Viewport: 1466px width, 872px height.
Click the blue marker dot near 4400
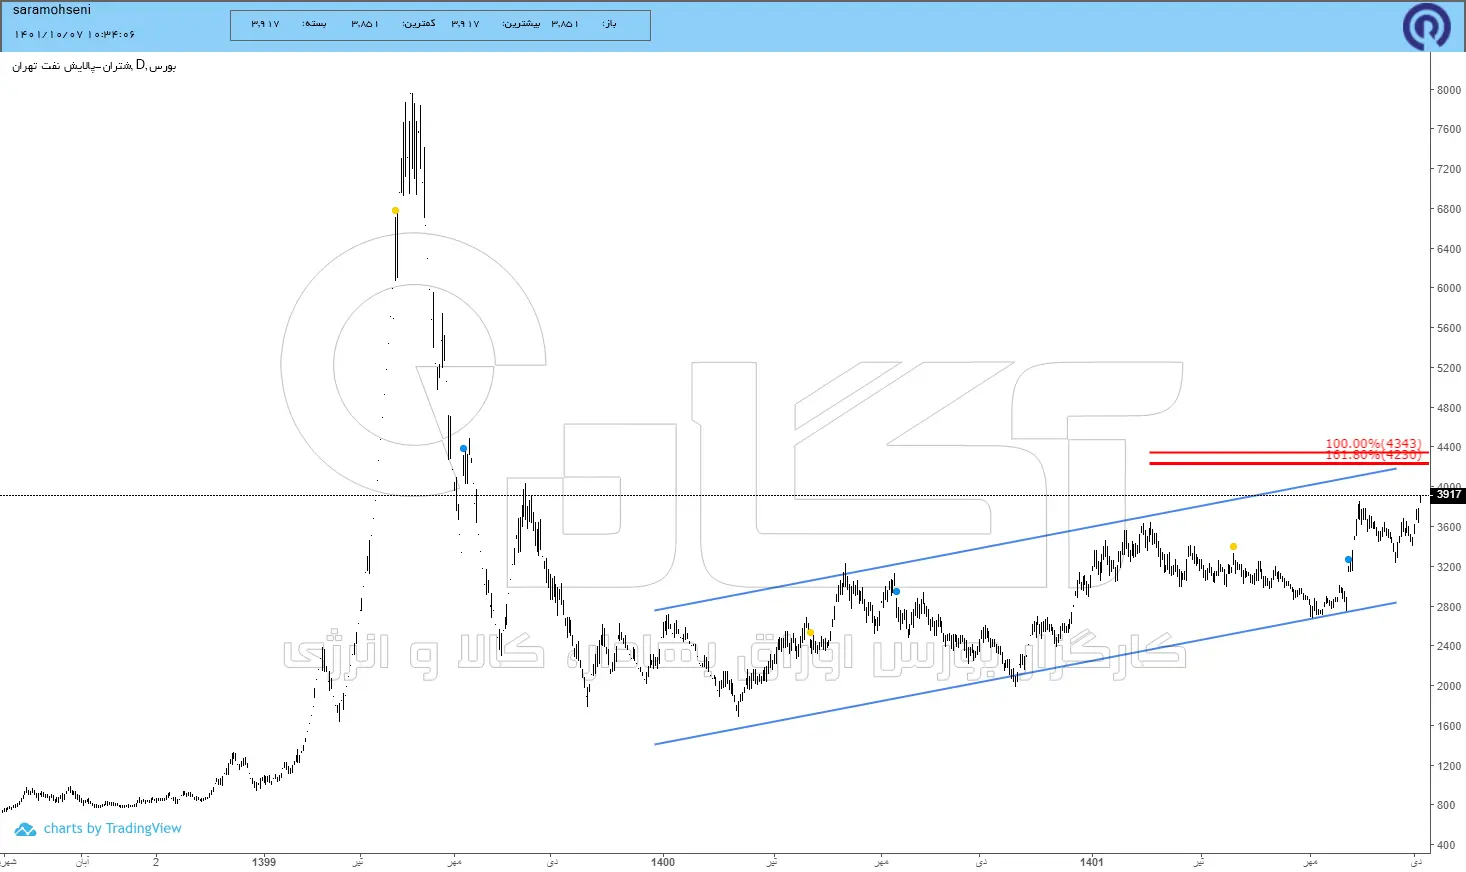tap(463, 449)
